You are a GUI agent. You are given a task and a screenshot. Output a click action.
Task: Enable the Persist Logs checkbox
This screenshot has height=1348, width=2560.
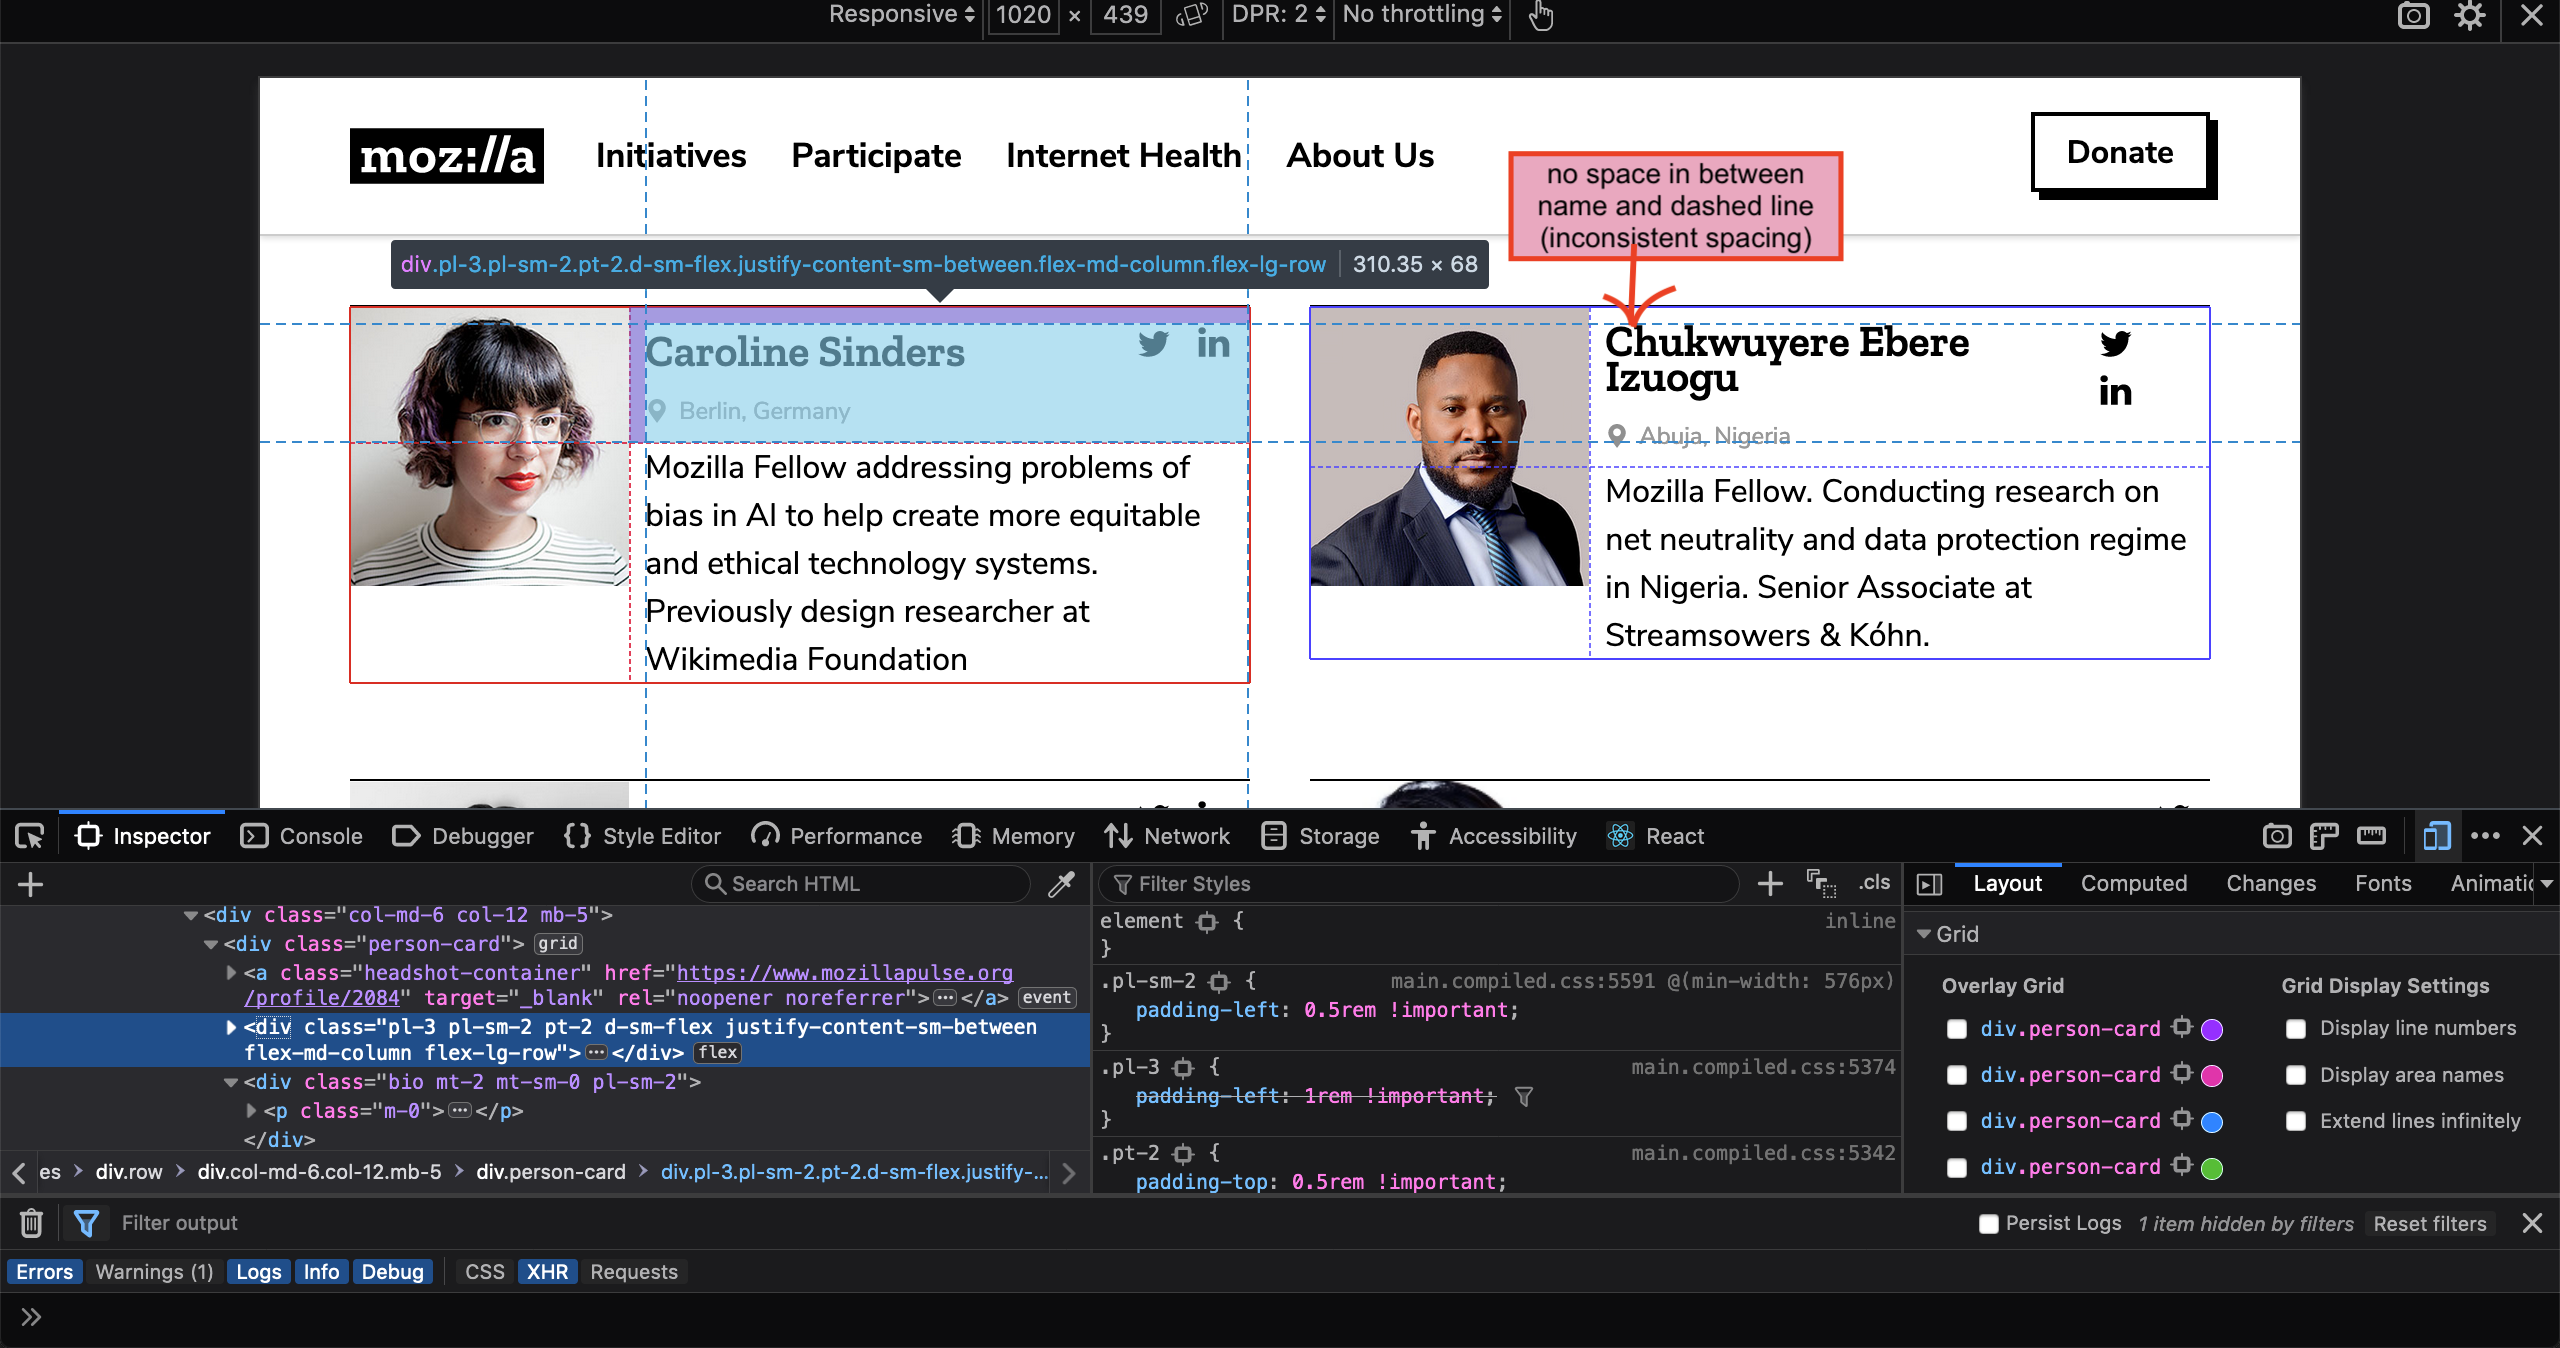[1988, 1223]
